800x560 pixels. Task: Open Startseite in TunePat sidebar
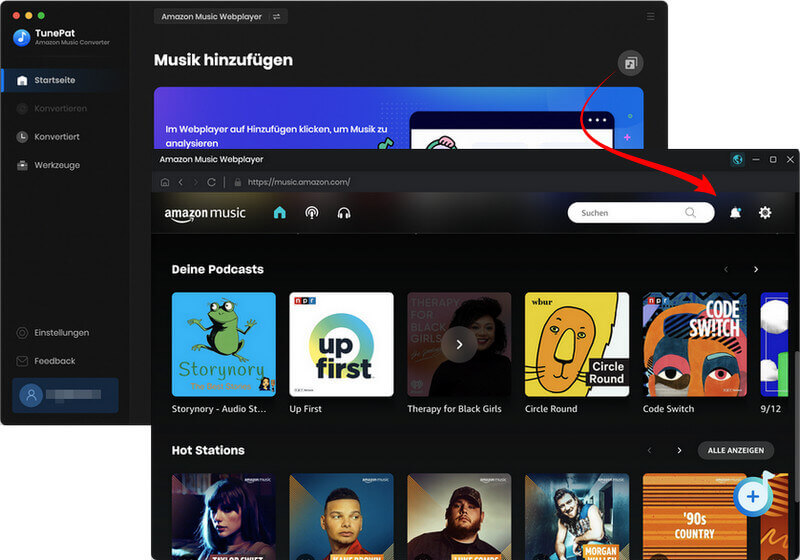click(61, 80)
